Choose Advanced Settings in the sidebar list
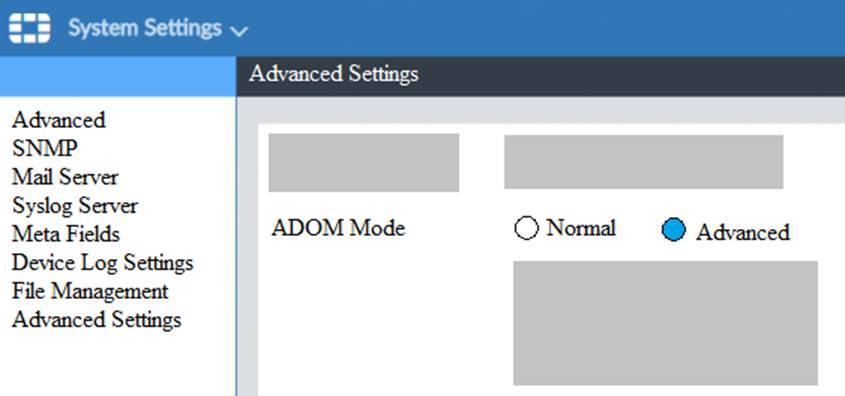845x396 pixels. point(96,320)
